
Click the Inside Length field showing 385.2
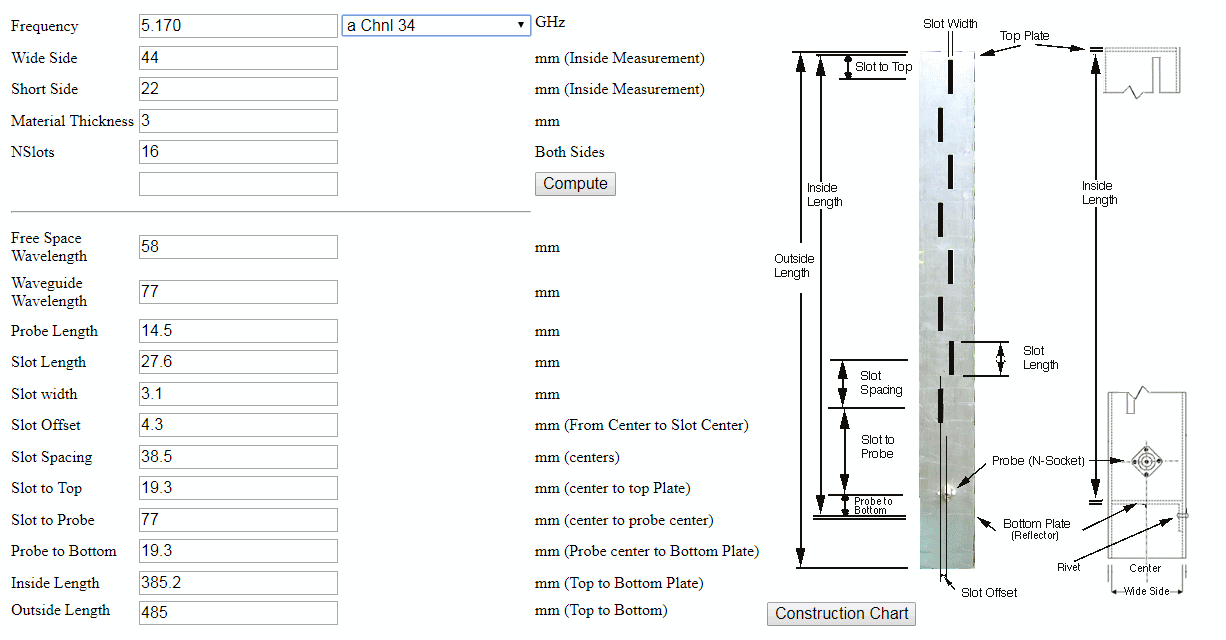point(238,583)
